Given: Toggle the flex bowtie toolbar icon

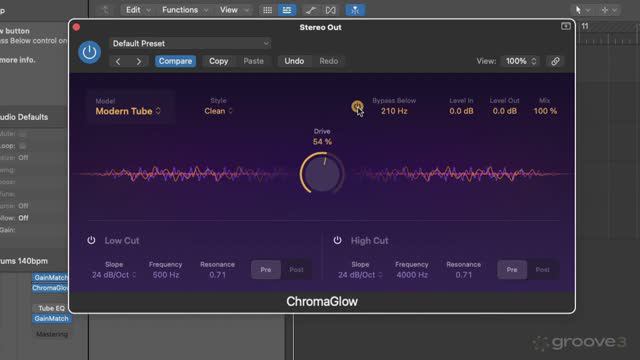Looking at the screenshot, I should 331,10.
